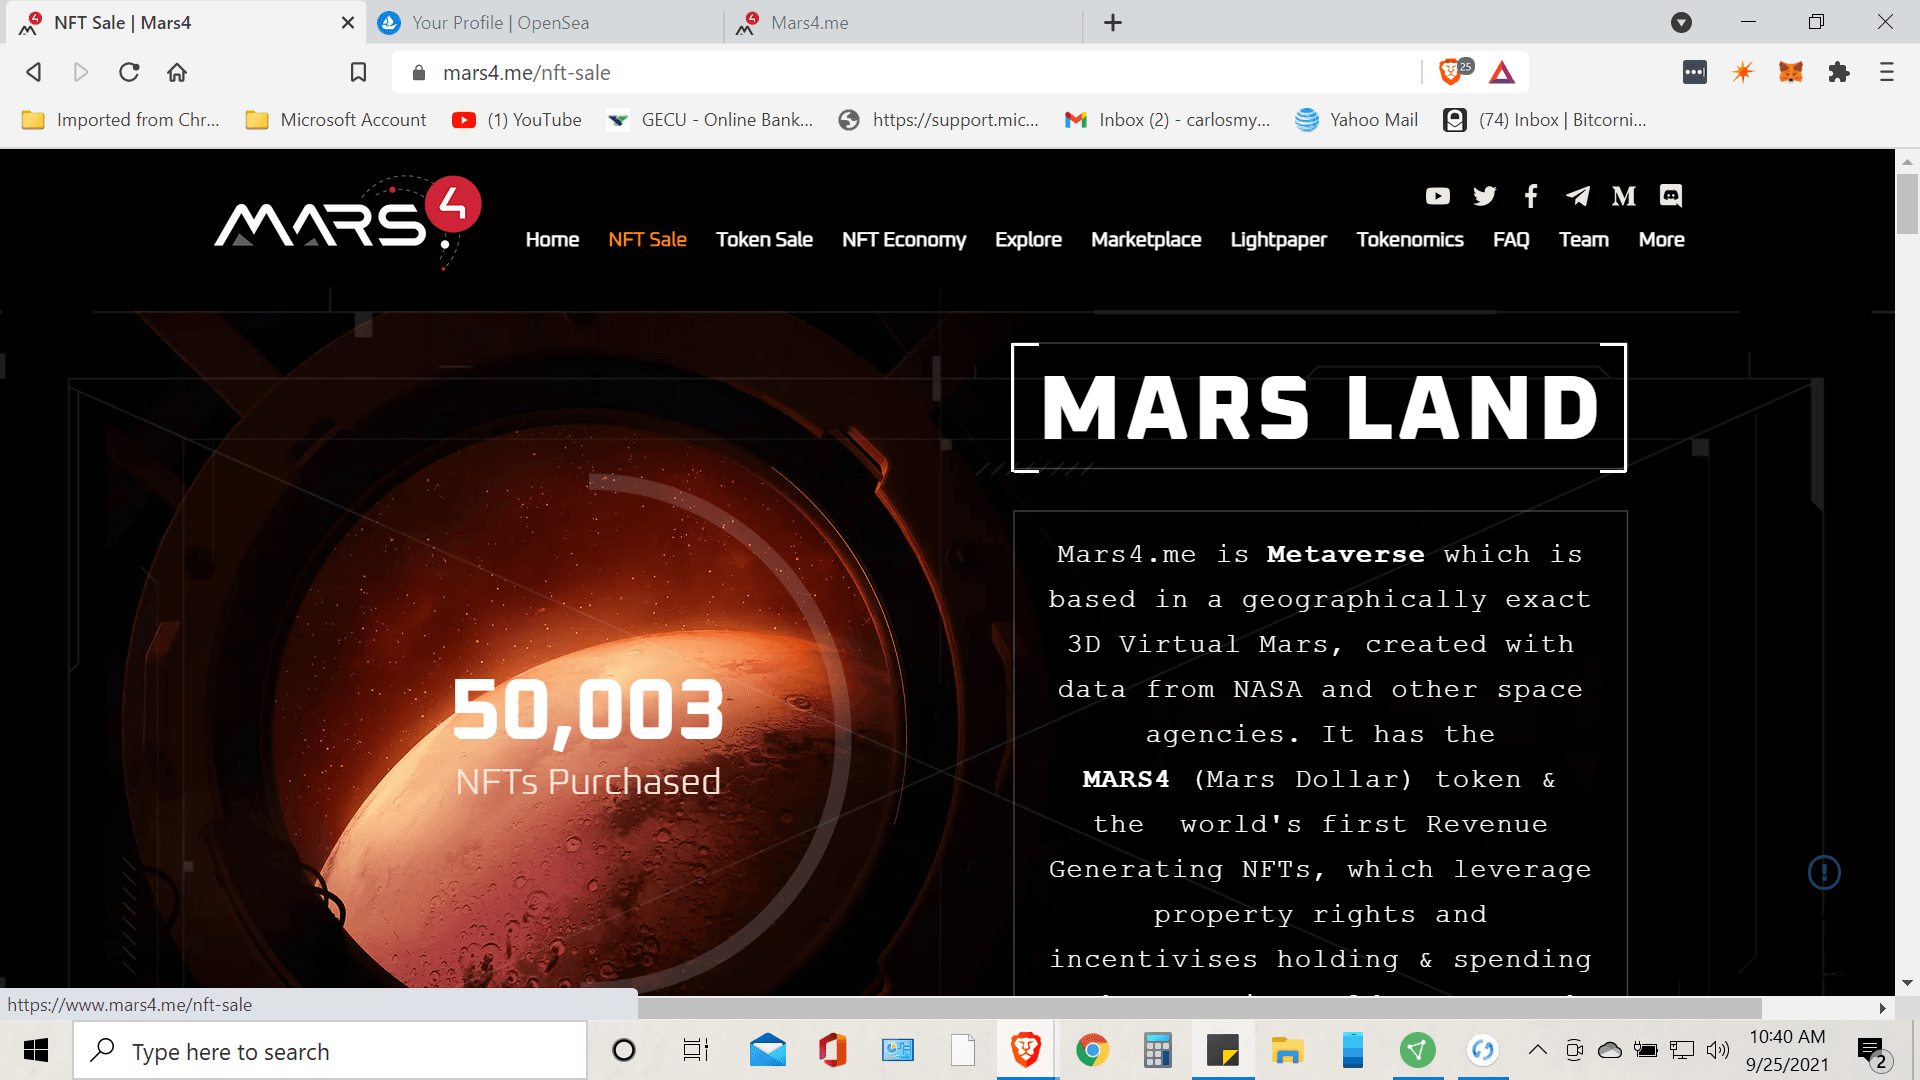Viewport: 1920px width, 1080px height.
Task: Go to Home in site navigation
Action: [552, 240]
